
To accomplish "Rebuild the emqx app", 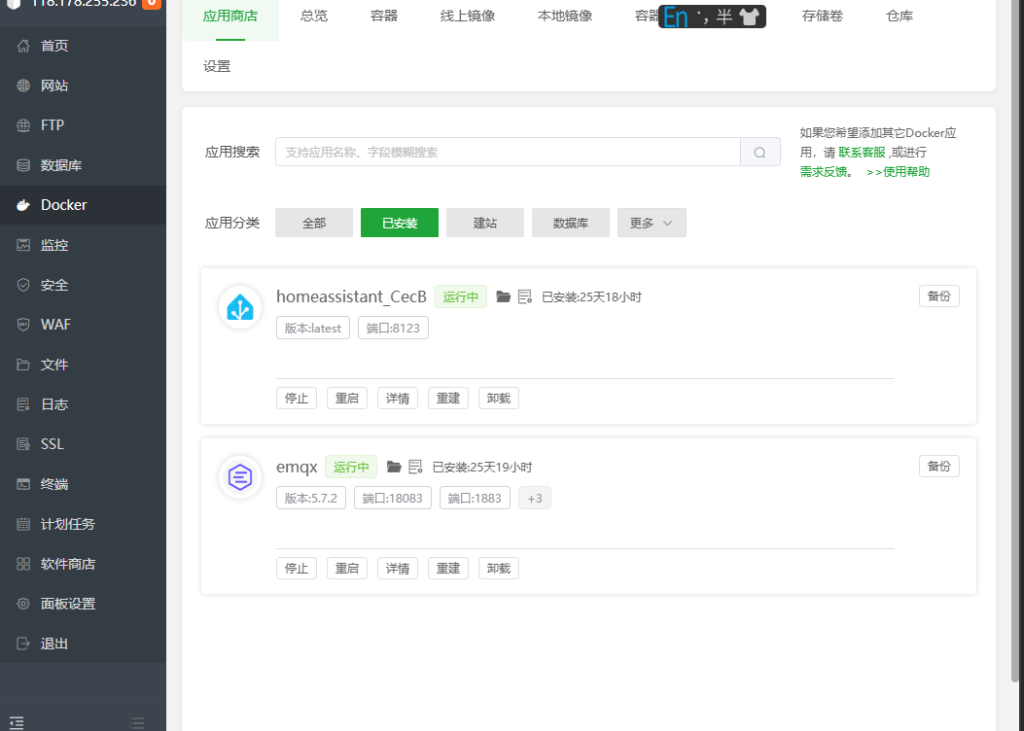I will point(448,568).
